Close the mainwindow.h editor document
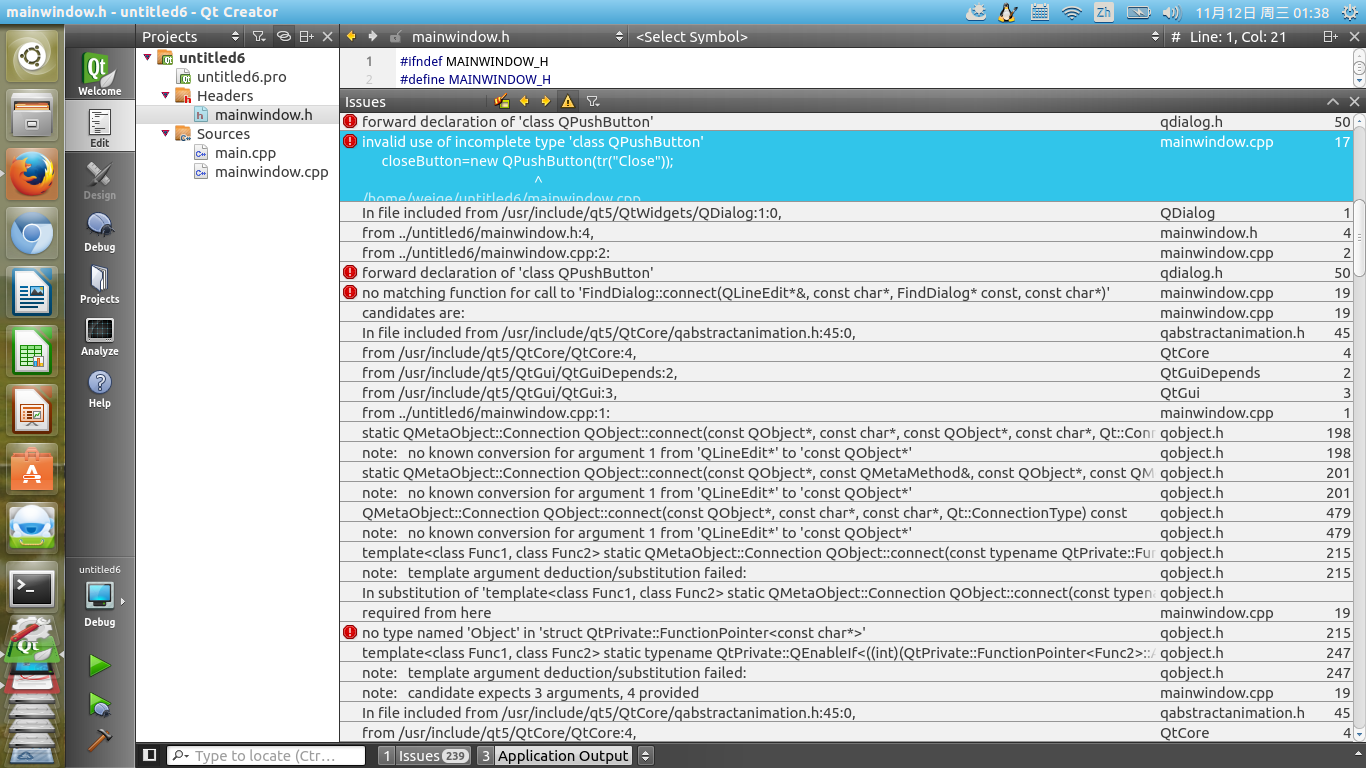The height and width of the screenshot is (768, 1366). click(1354, 37)
